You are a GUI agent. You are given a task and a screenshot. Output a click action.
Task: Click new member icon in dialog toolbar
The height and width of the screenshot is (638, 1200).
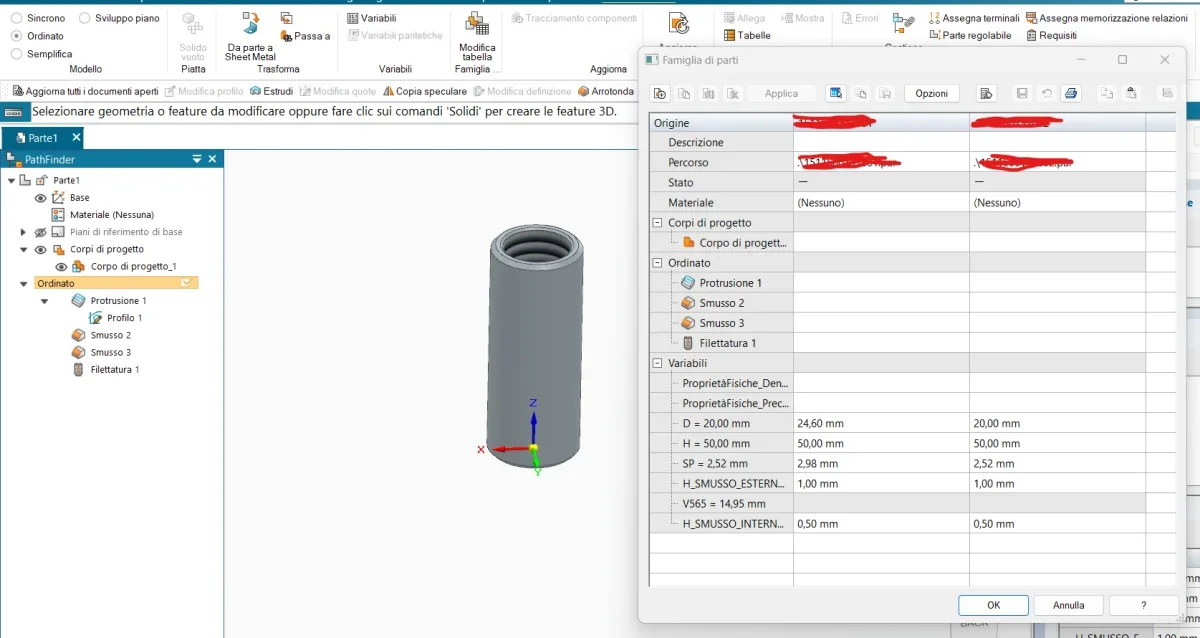(x=659, y=93)
